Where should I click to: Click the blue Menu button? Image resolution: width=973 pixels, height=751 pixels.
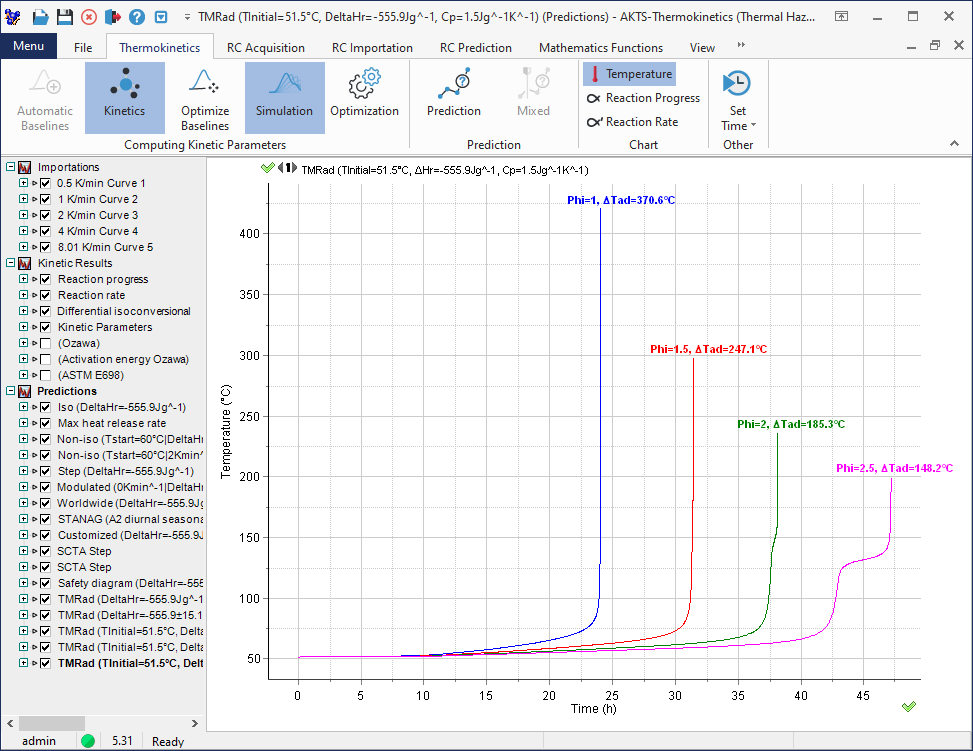pos(28,47)
